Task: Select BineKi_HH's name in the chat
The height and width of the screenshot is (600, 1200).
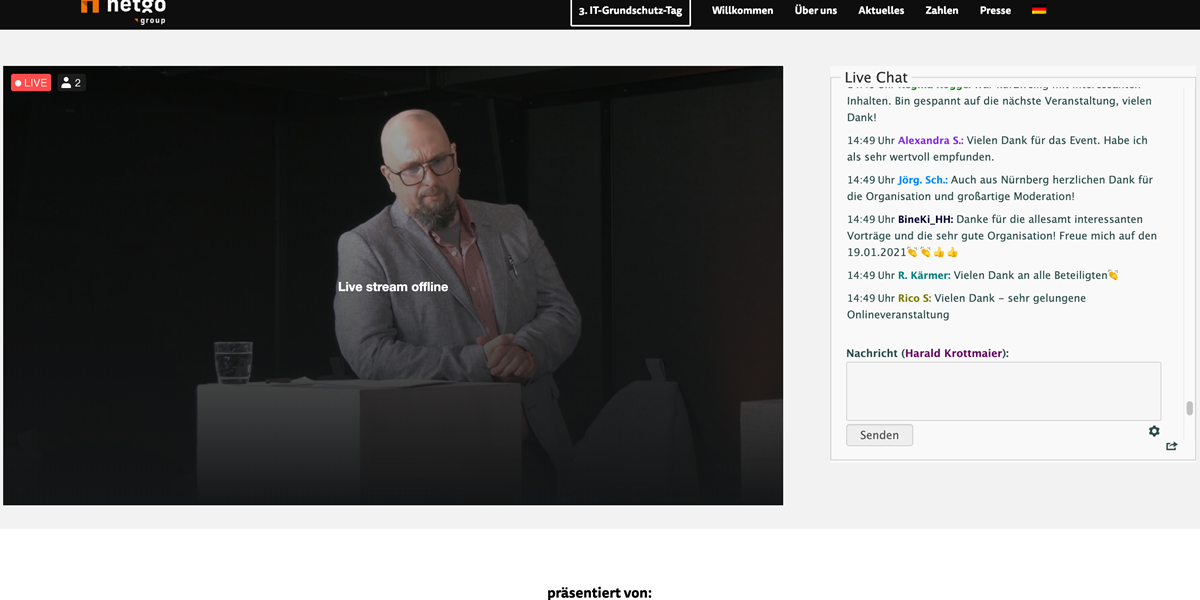Action: point(925,219)
